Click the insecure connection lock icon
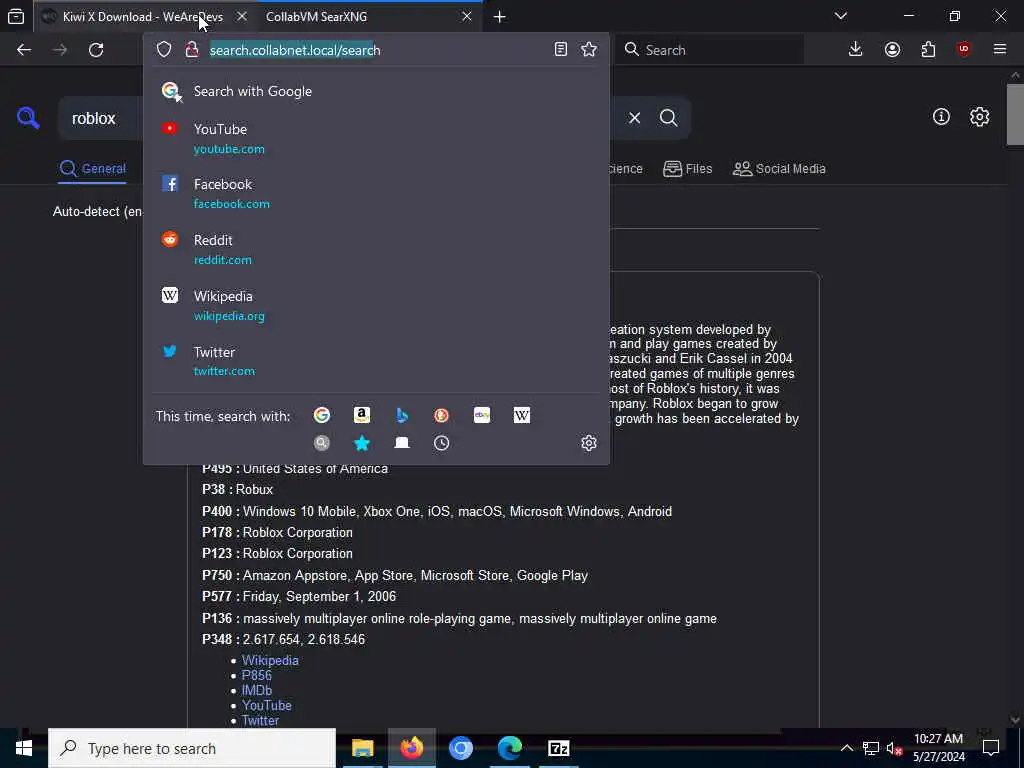Image resolution: width=1024 pixels, height=768 pixels. pyautogui.click(x=191, y=50)
